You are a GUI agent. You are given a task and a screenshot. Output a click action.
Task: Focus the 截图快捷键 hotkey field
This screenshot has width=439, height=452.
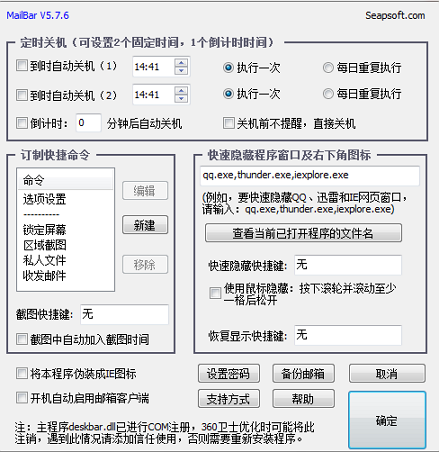click(x=124, y=314)
